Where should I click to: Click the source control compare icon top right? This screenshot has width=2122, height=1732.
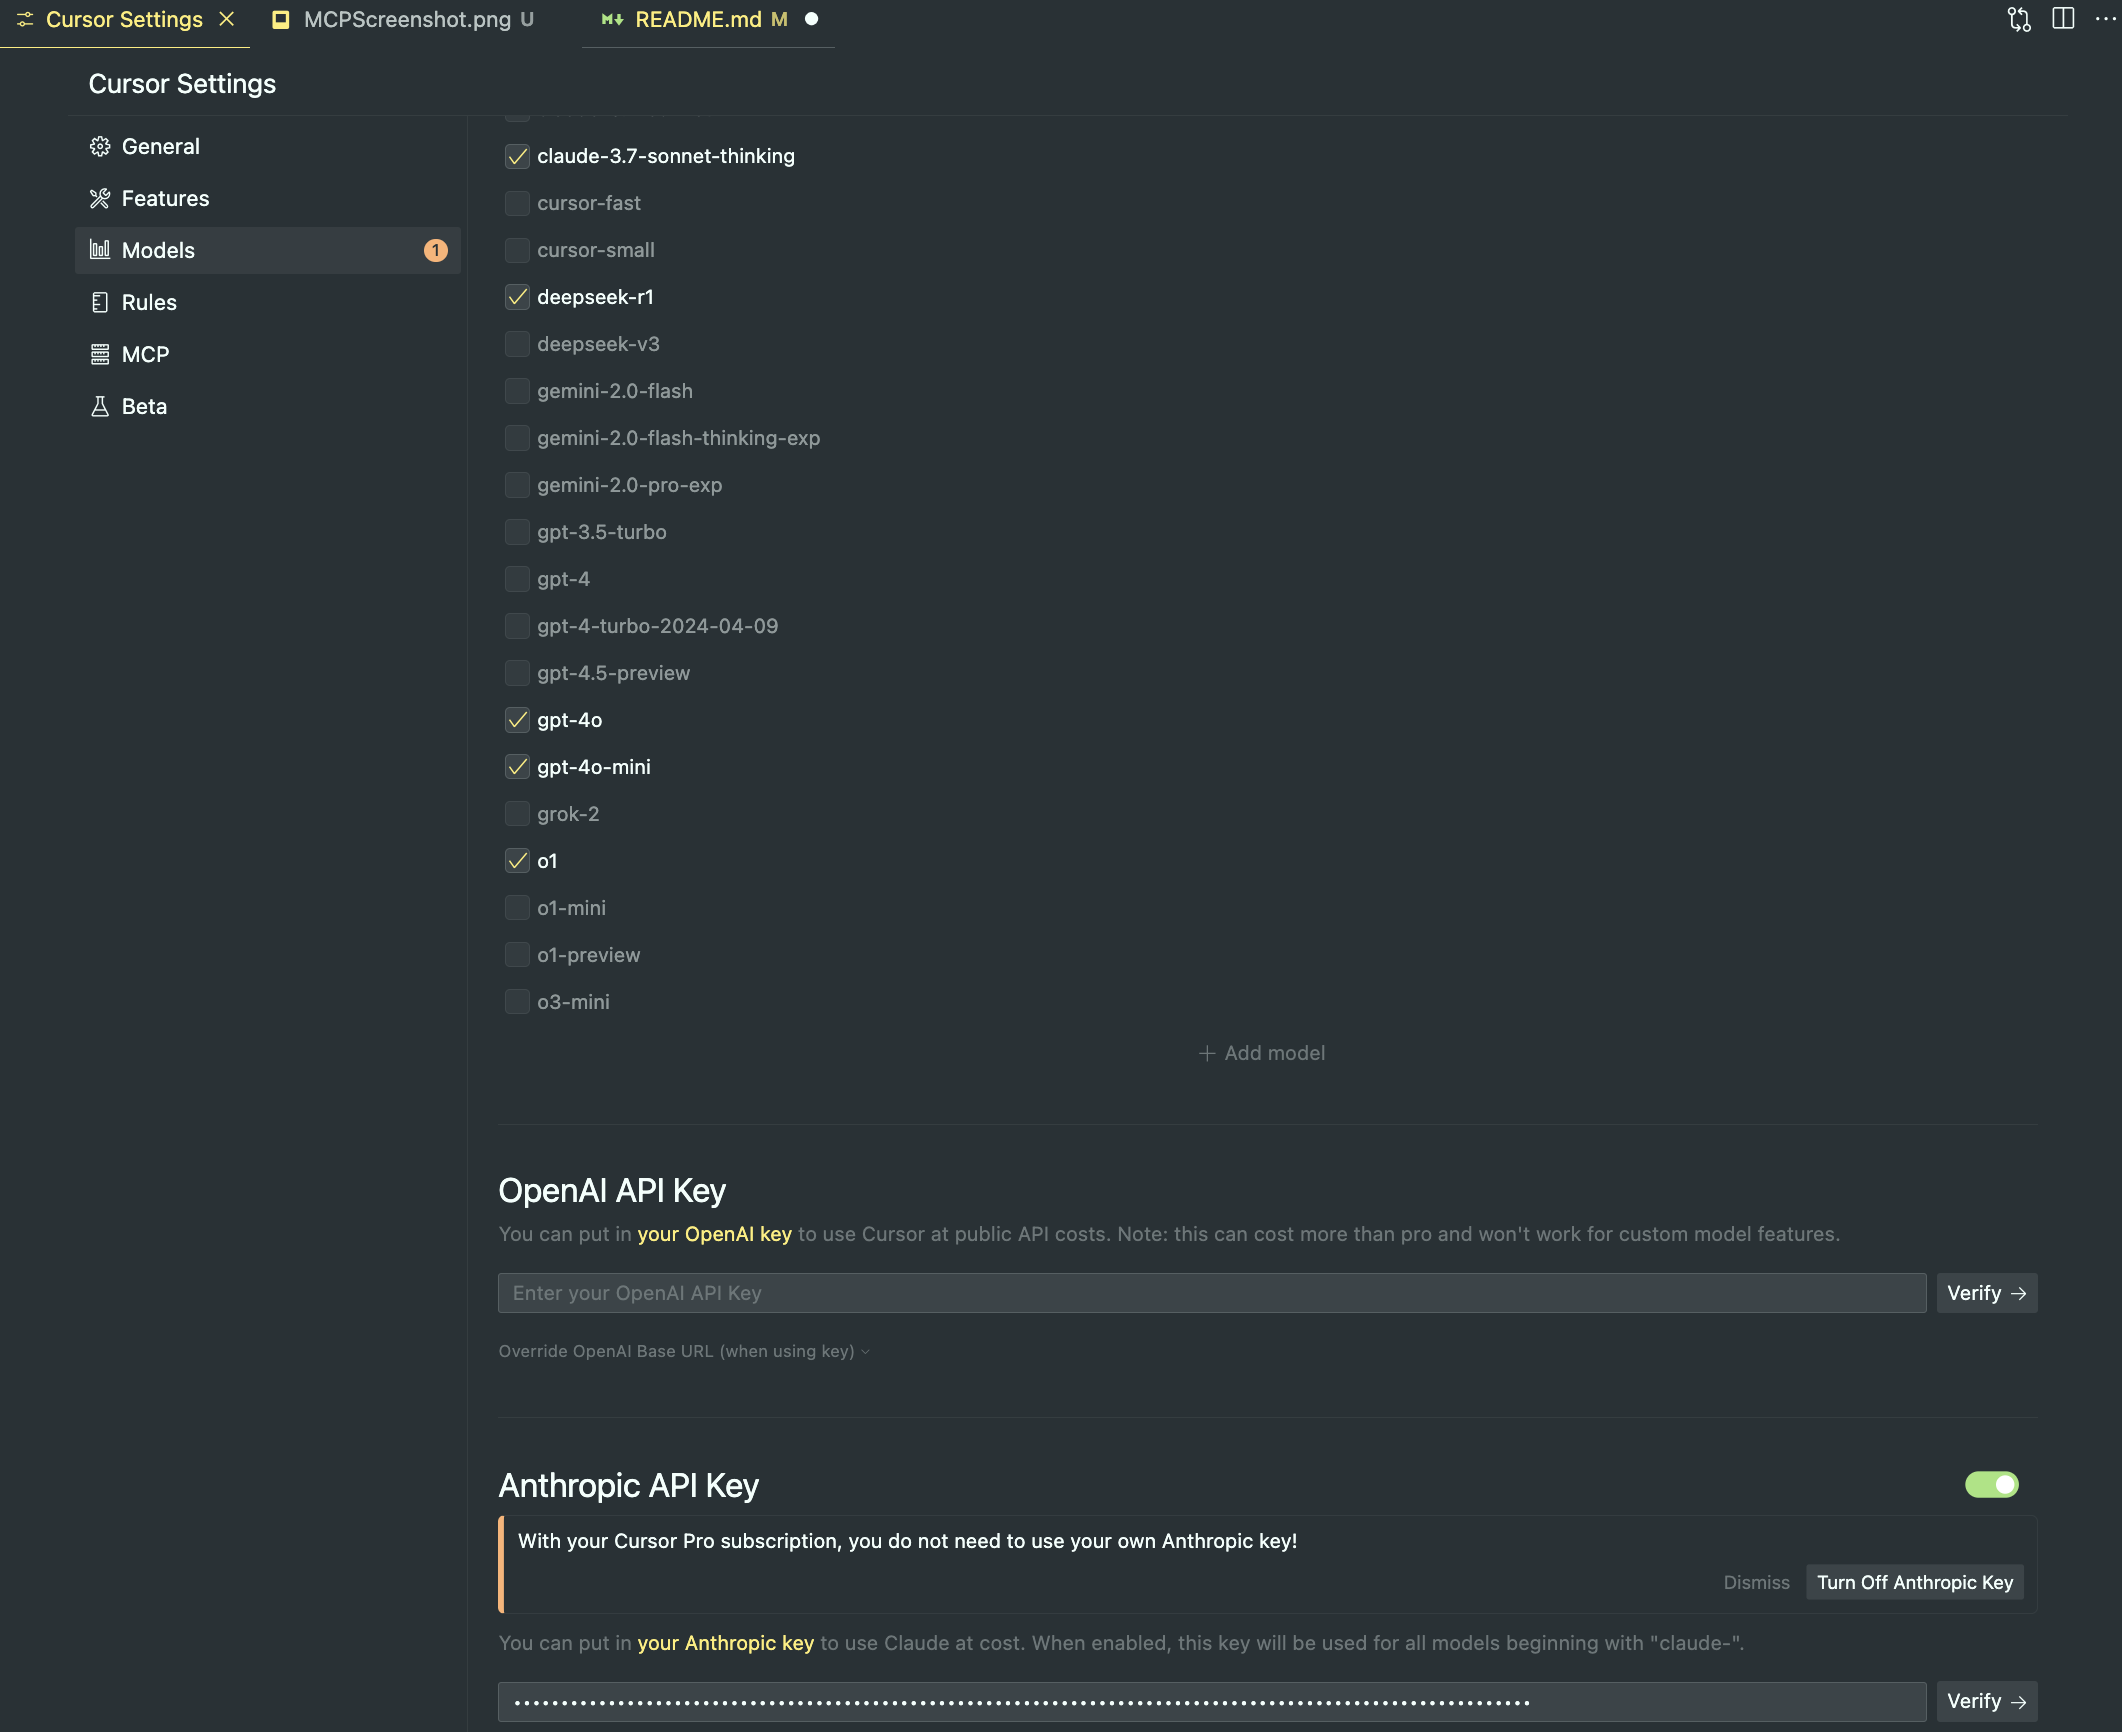click(x=2019, y=19)
